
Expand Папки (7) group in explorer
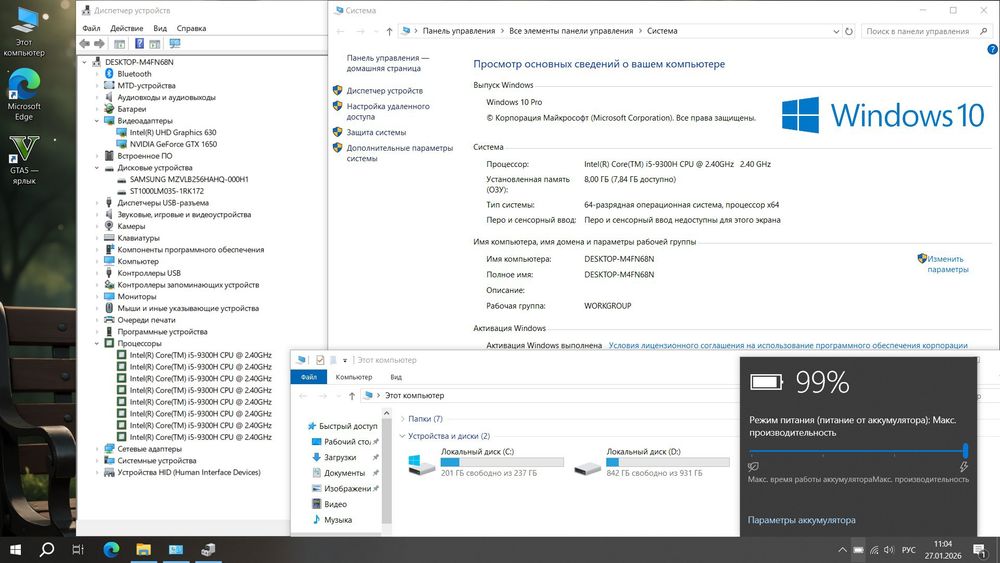402,419
